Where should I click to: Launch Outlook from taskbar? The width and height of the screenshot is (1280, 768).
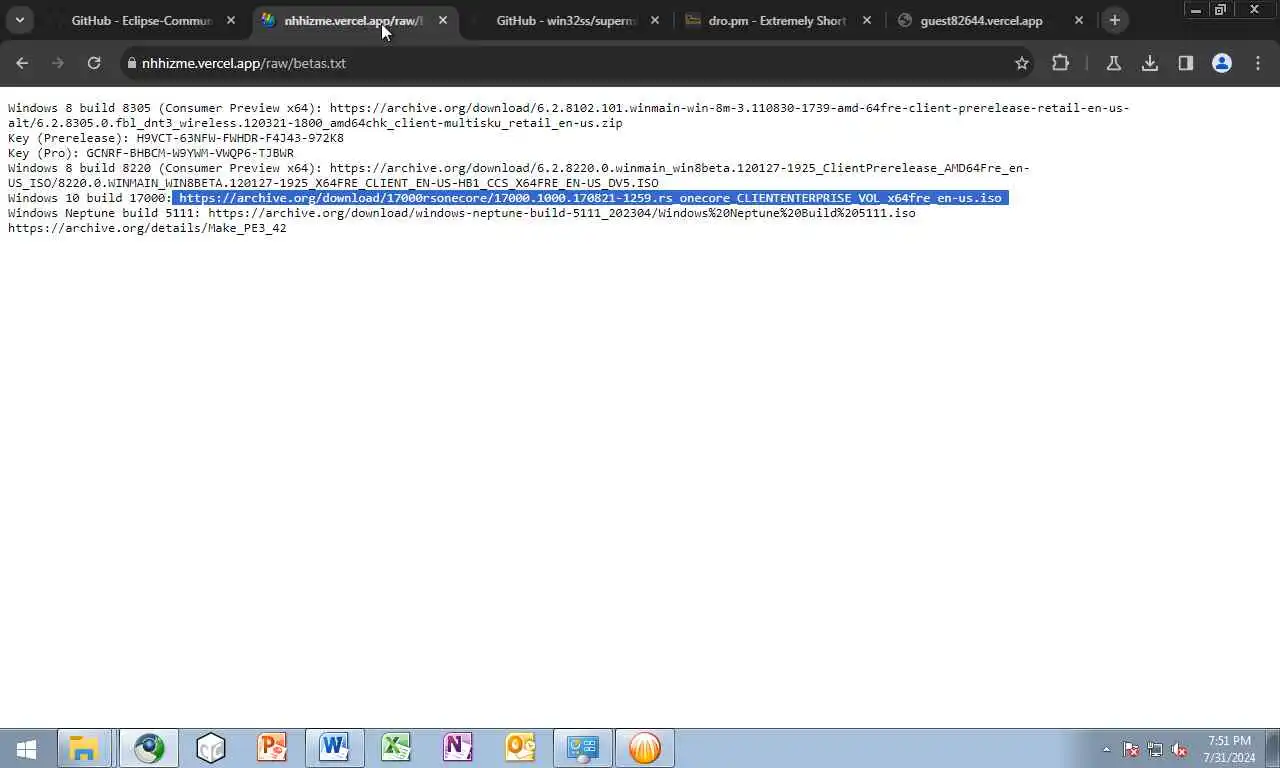click(x=520, y=748)
